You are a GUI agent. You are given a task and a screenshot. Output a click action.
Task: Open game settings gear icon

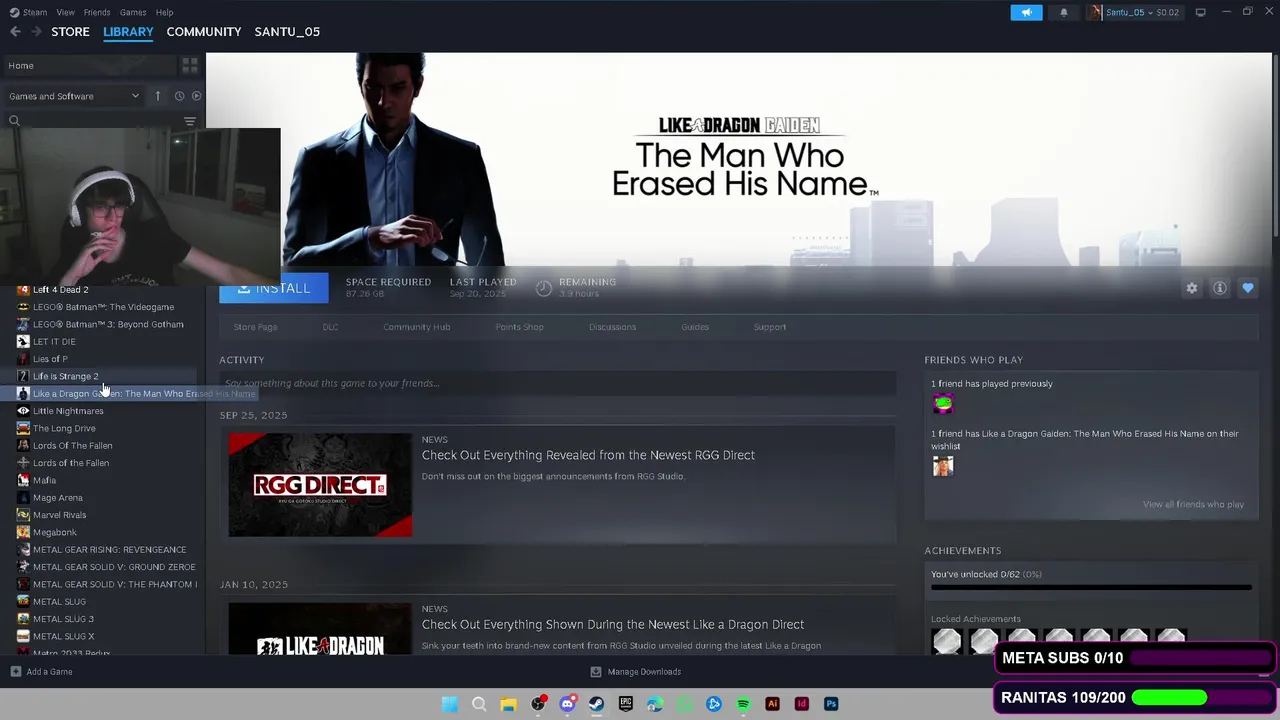pos(1191,288)
